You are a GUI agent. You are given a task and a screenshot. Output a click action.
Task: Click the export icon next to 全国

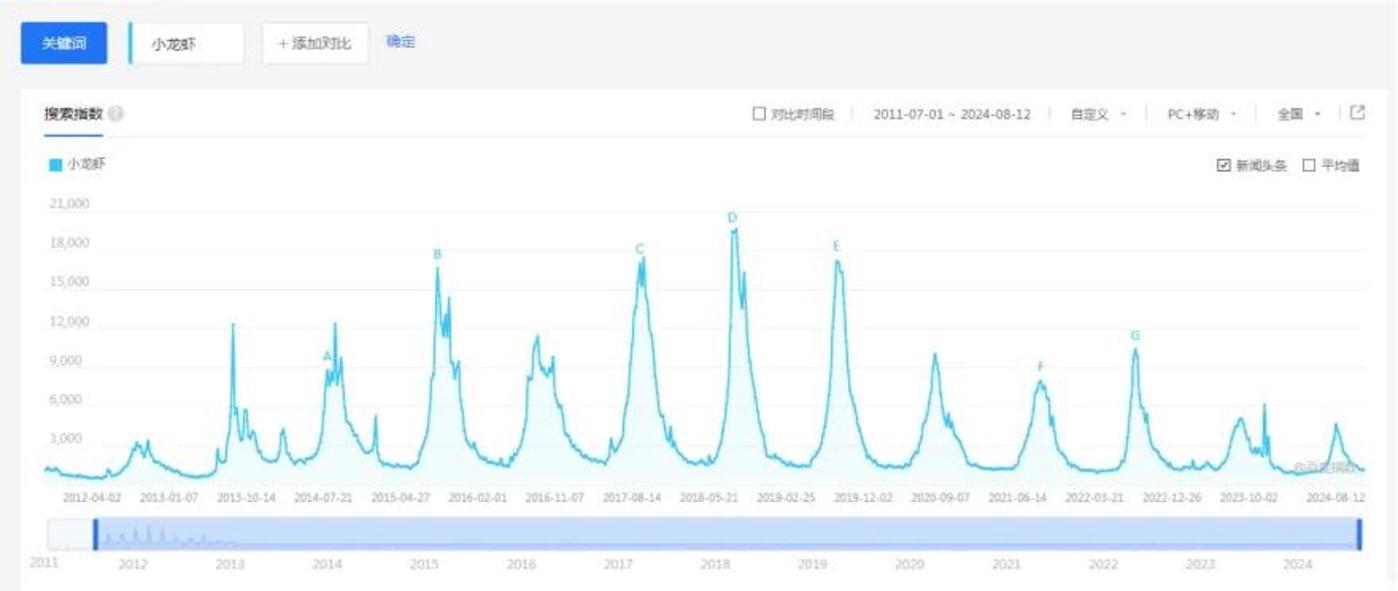pyautogui.click(x=1357, y=113)
